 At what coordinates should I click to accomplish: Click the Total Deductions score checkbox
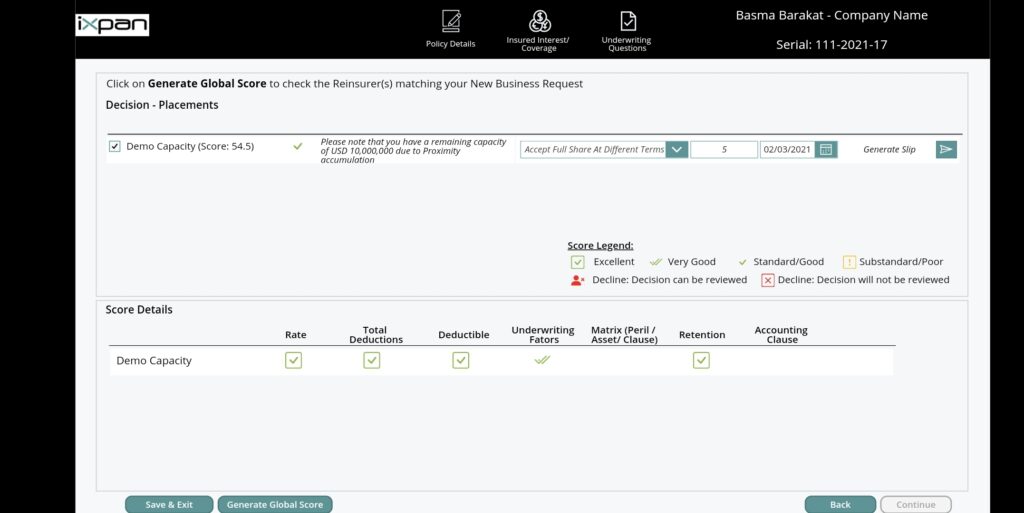372,360
